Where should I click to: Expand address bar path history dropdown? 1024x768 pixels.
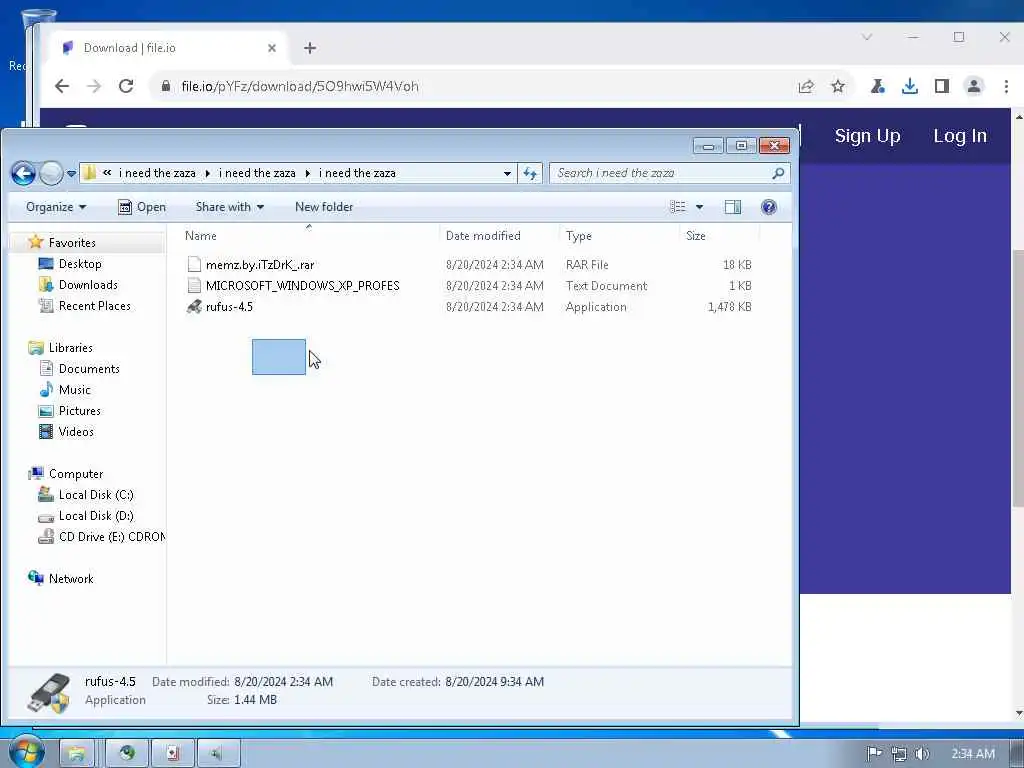(507, 173)
